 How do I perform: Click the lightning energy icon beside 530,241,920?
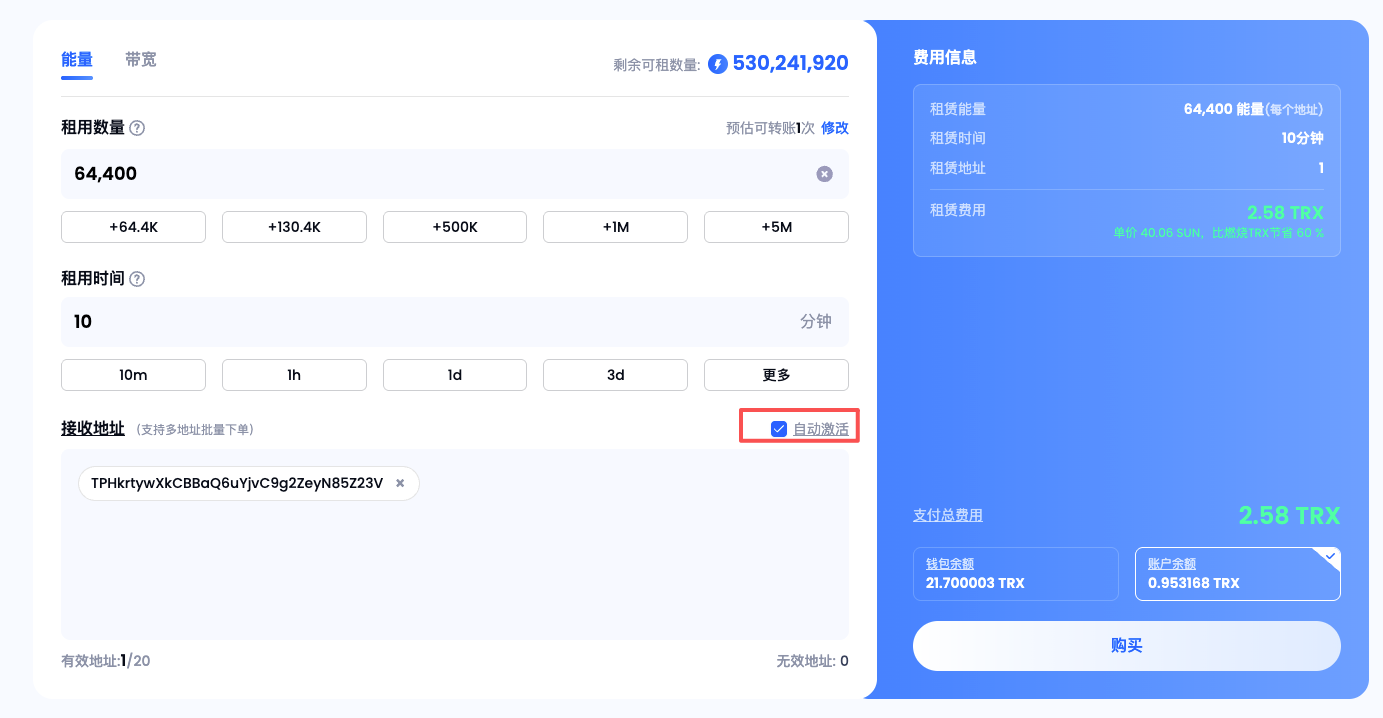[718, 64]
